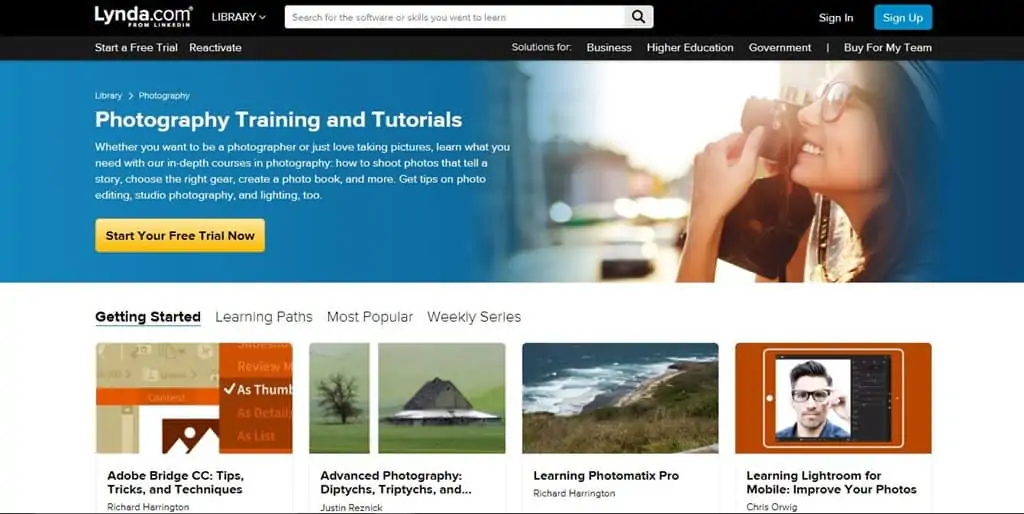
Task: Focus the course search input field
Action: [x=455, y=17]
